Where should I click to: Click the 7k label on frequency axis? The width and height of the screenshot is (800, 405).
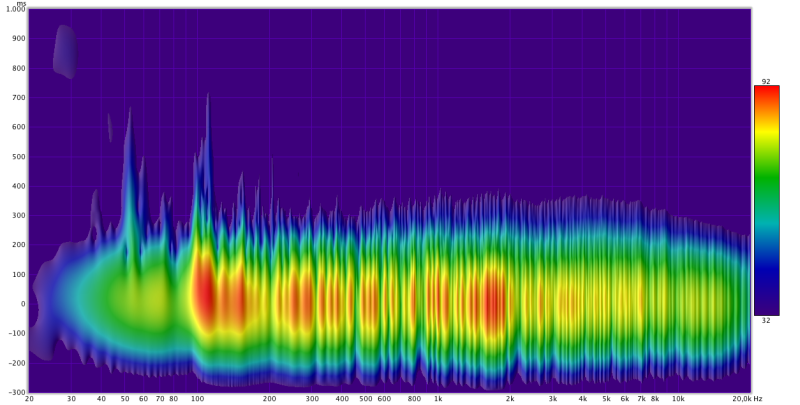click(641, 399)
